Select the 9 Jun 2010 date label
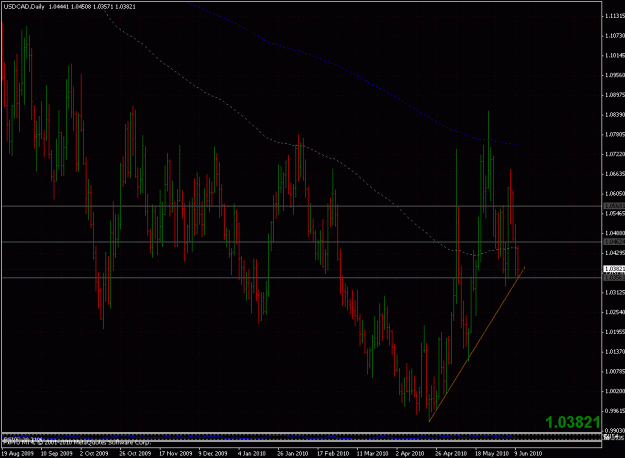This screenshot has height=458, width=625. click(528, 453)
